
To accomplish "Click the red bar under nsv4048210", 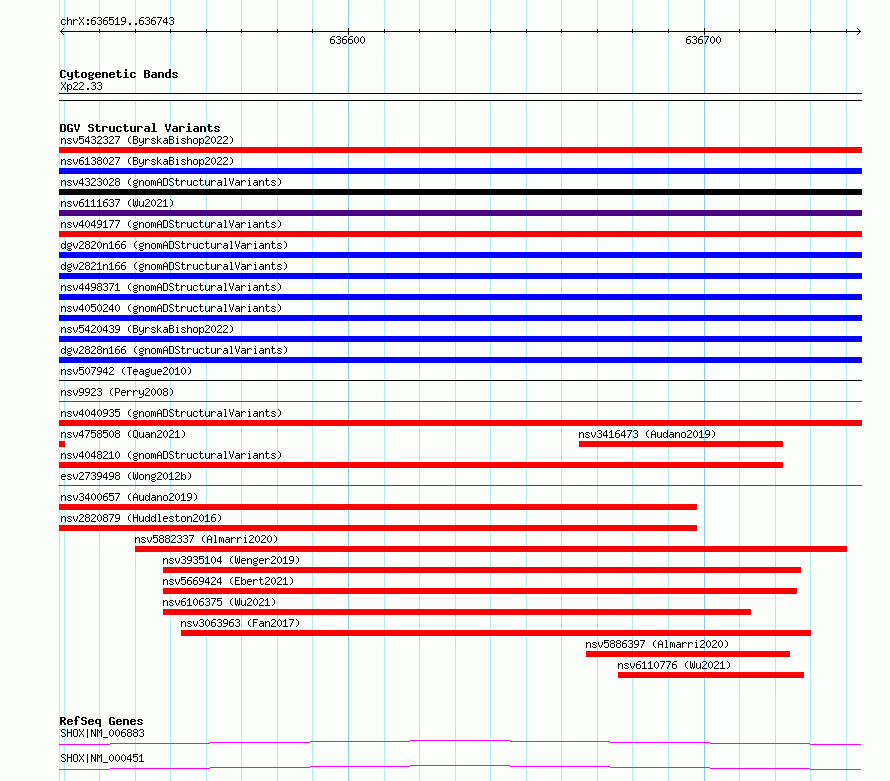I will [421, 465].
